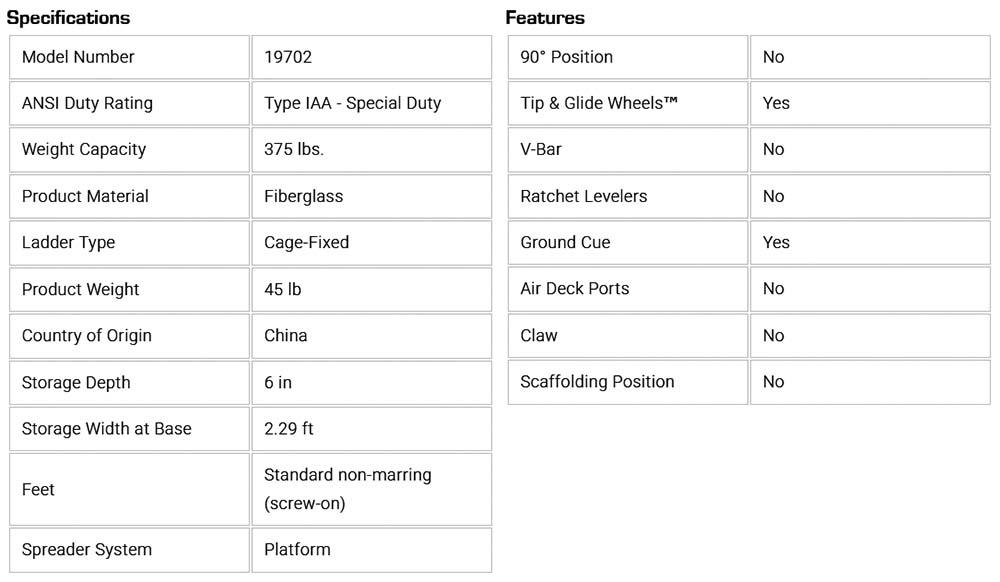Click the Fiberglass material value
The height and width of the screenshot is (582, 1000).
click(x=303, y=196)
